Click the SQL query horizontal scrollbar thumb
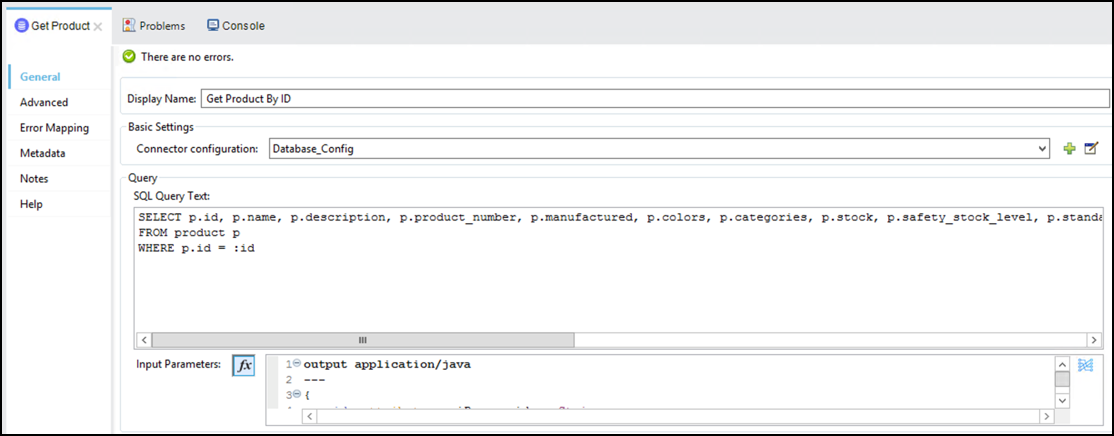This screenshot has width=1114, height=436. point(362,339)
